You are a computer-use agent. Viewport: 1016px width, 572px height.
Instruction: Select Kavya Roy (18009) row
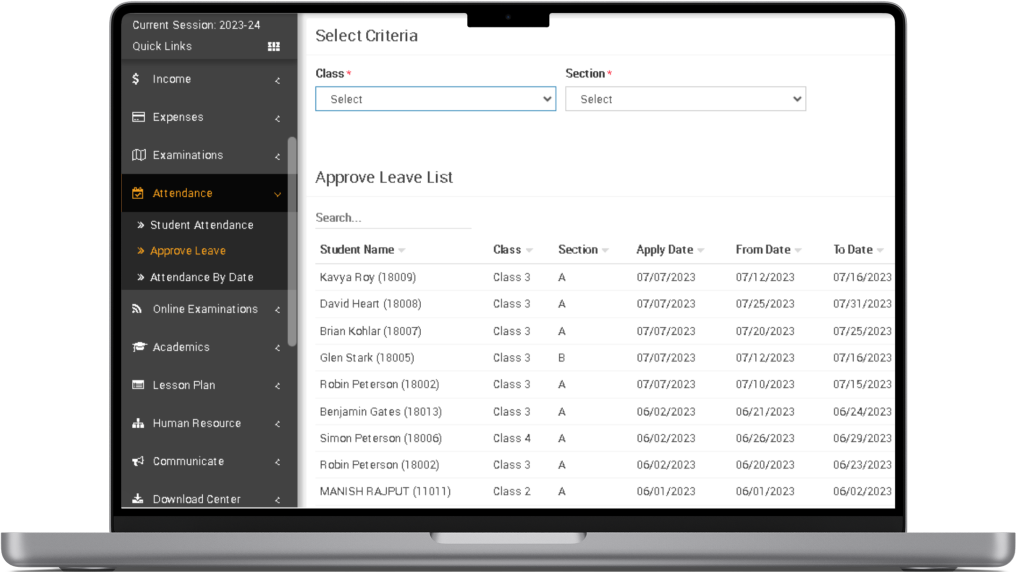coord(605,277)
